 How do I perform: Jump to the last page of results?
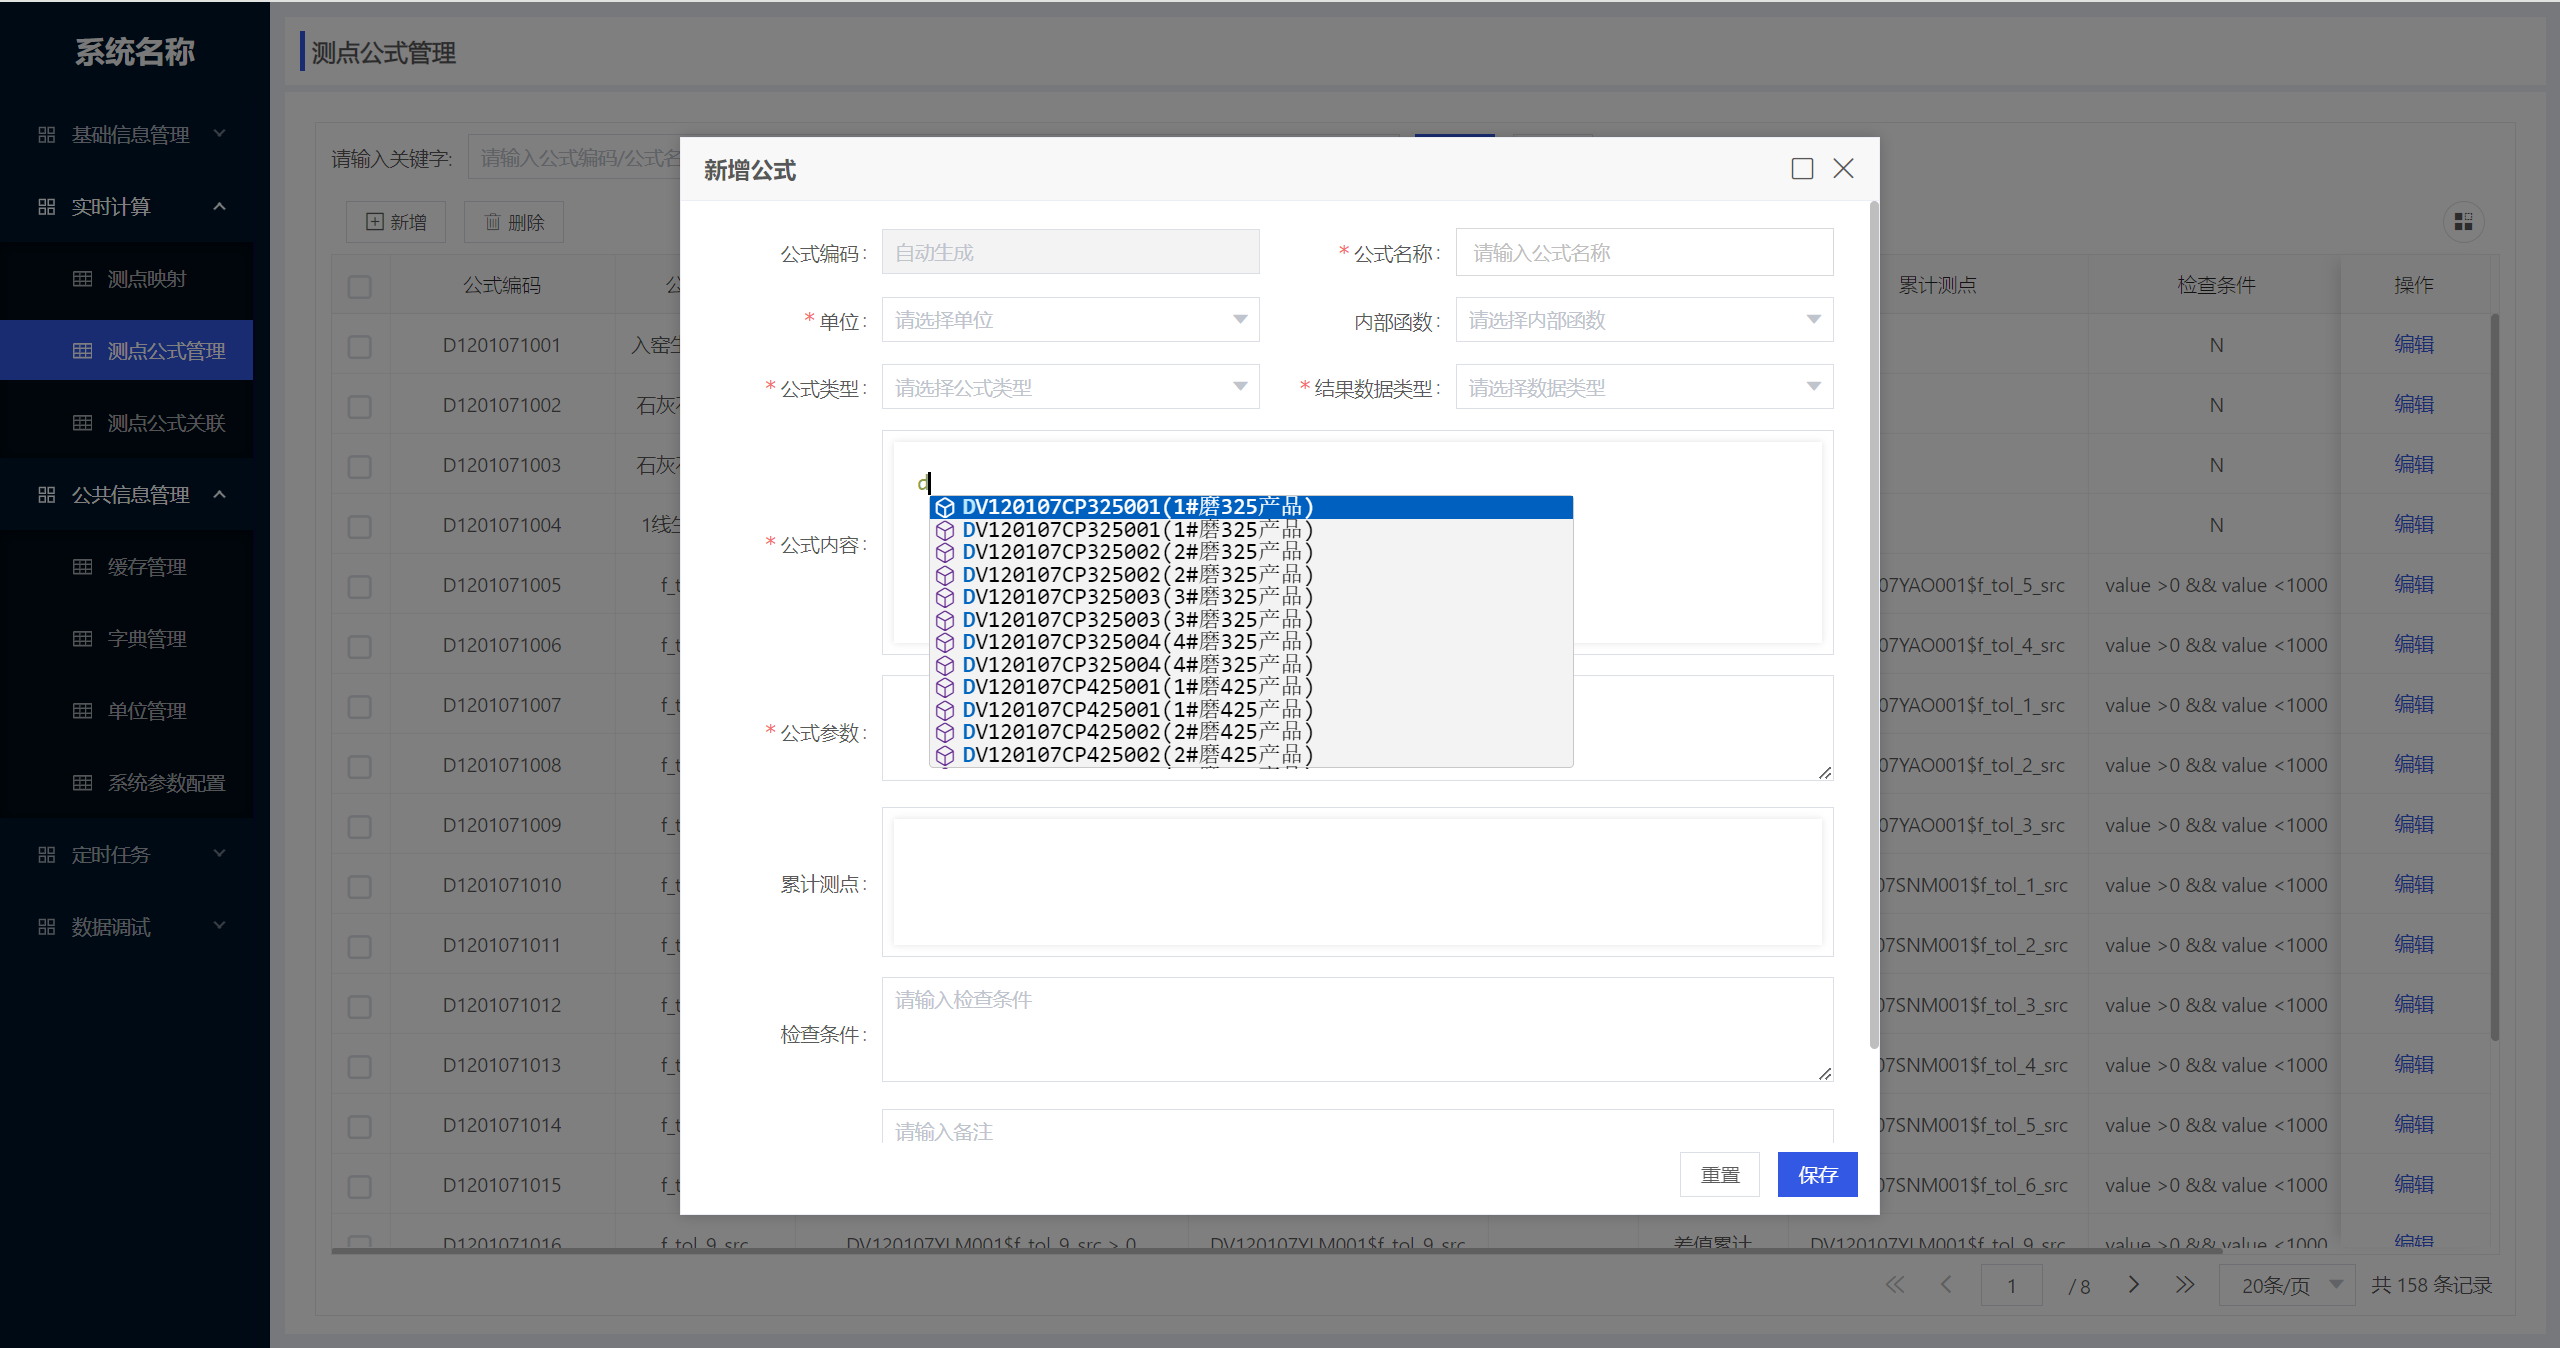click(2185, 1285)
